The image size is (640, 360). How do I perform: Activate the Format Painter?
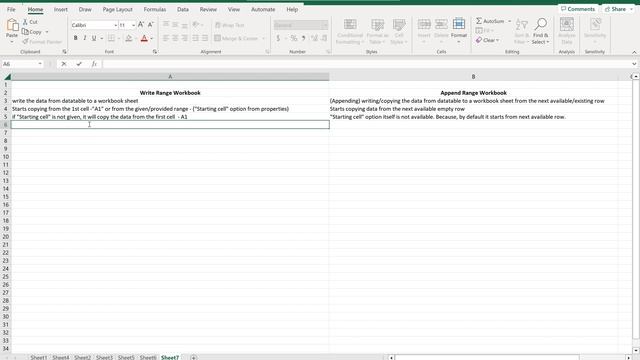42,42
